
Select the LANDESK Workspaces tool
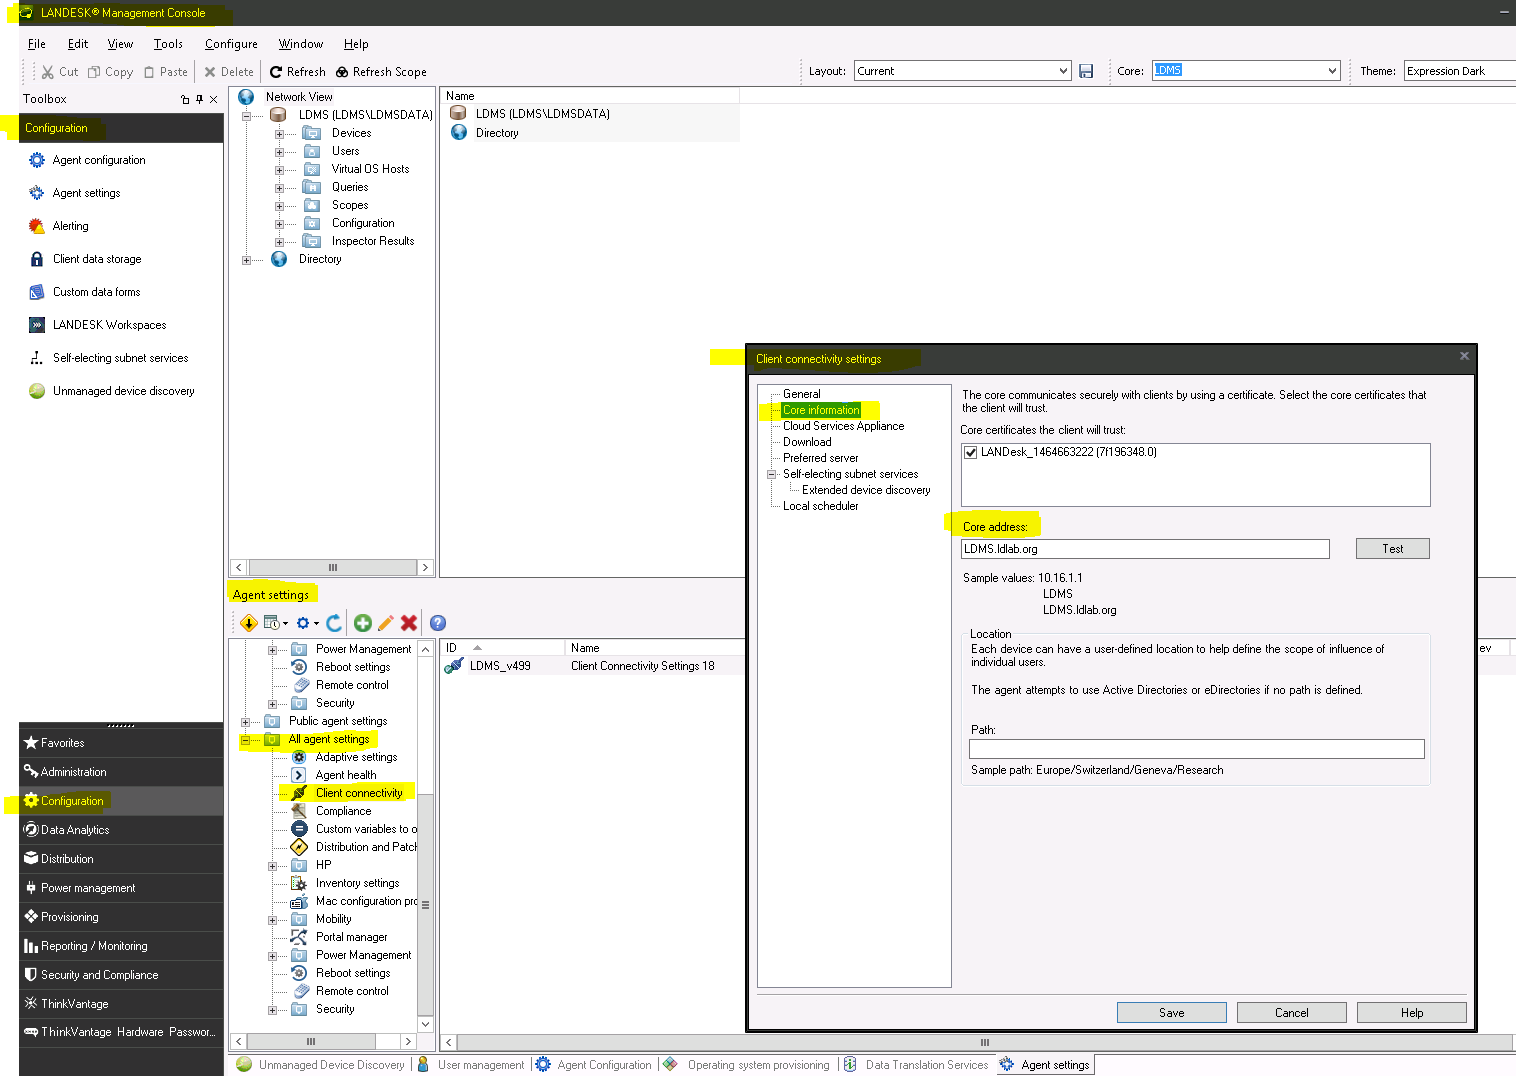(107, 324)
